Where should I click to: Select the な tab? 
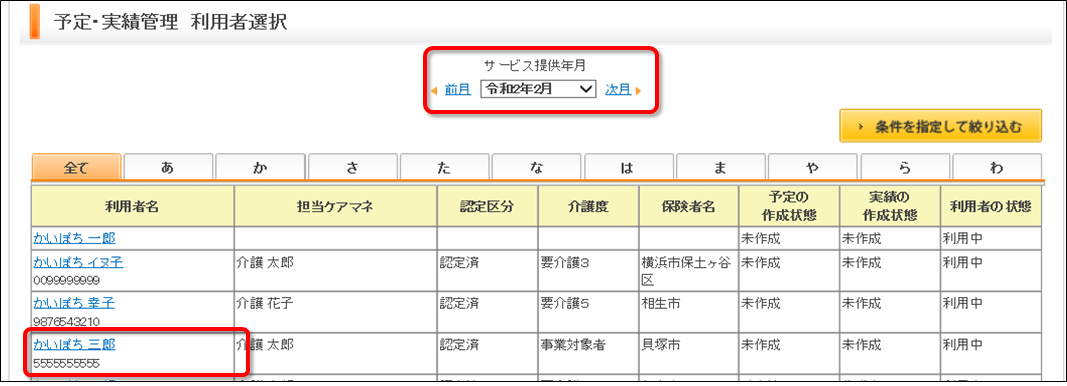[537, 167]
